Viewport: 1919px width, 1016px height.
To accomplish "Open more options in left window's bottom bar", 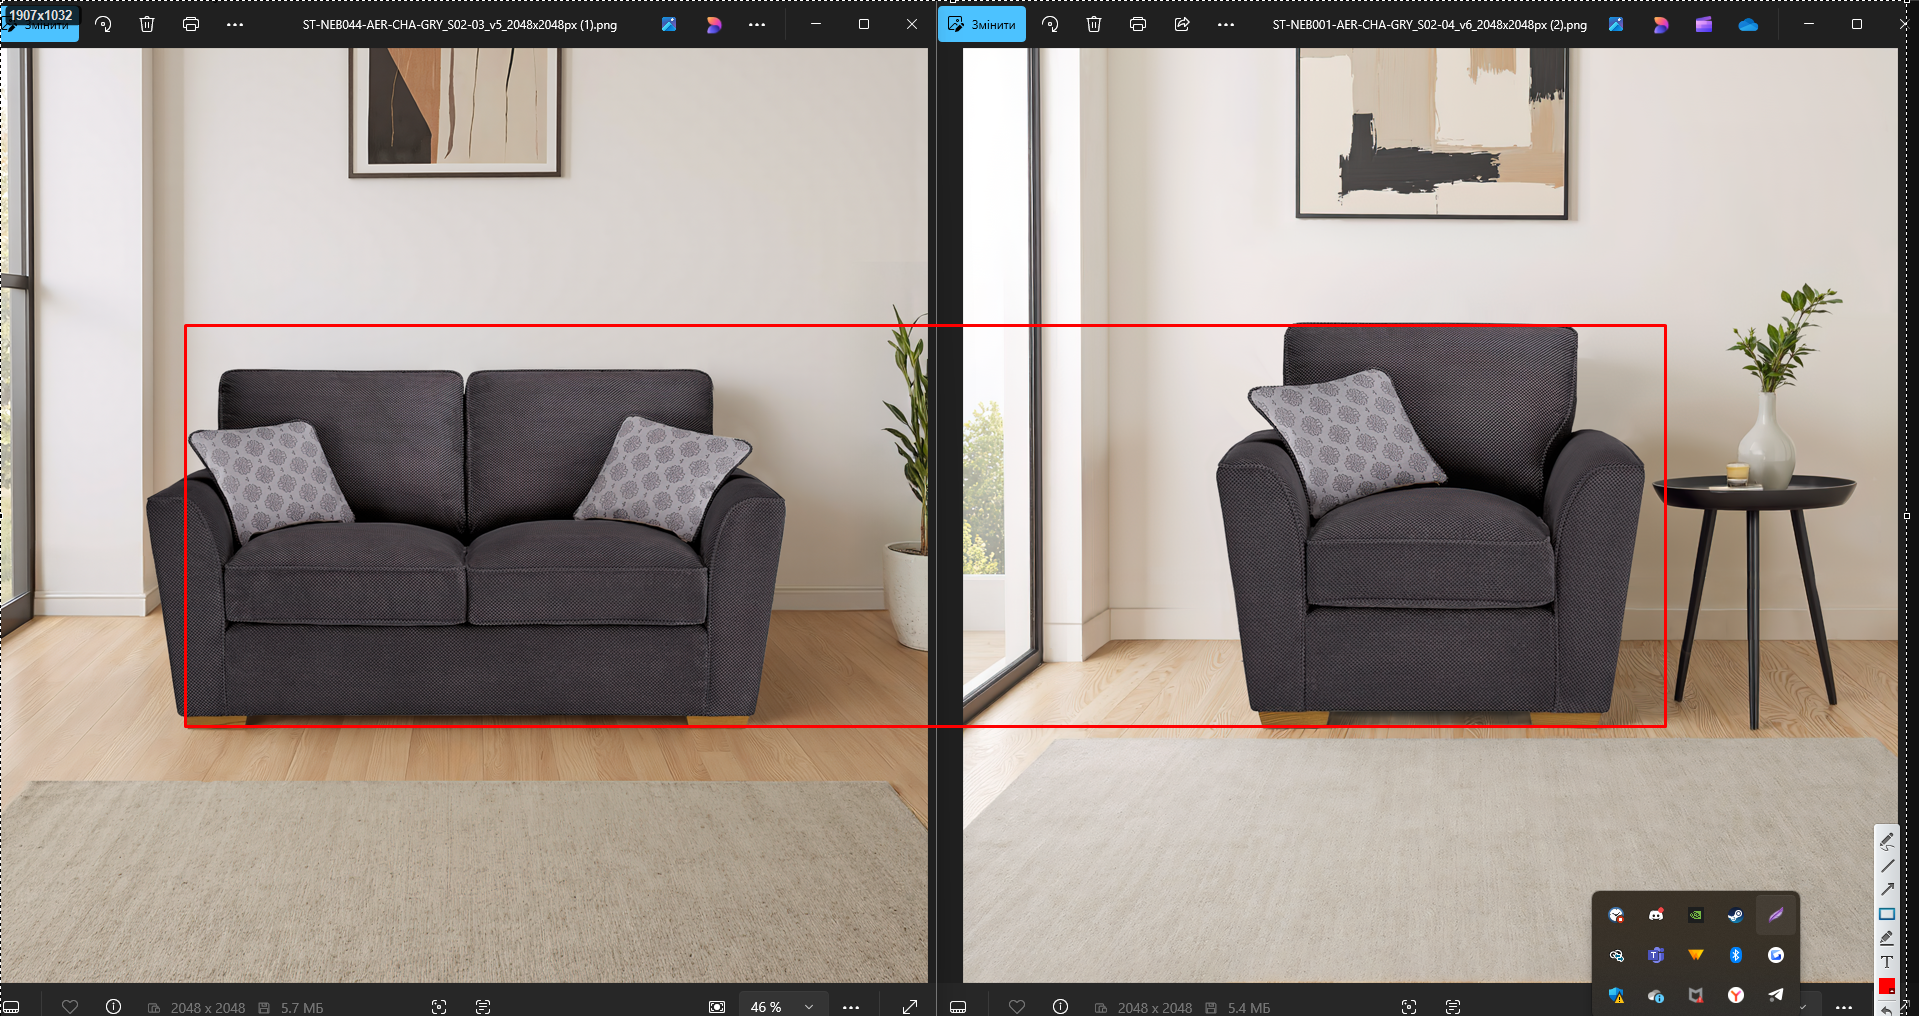I will tap(851, 1007).
